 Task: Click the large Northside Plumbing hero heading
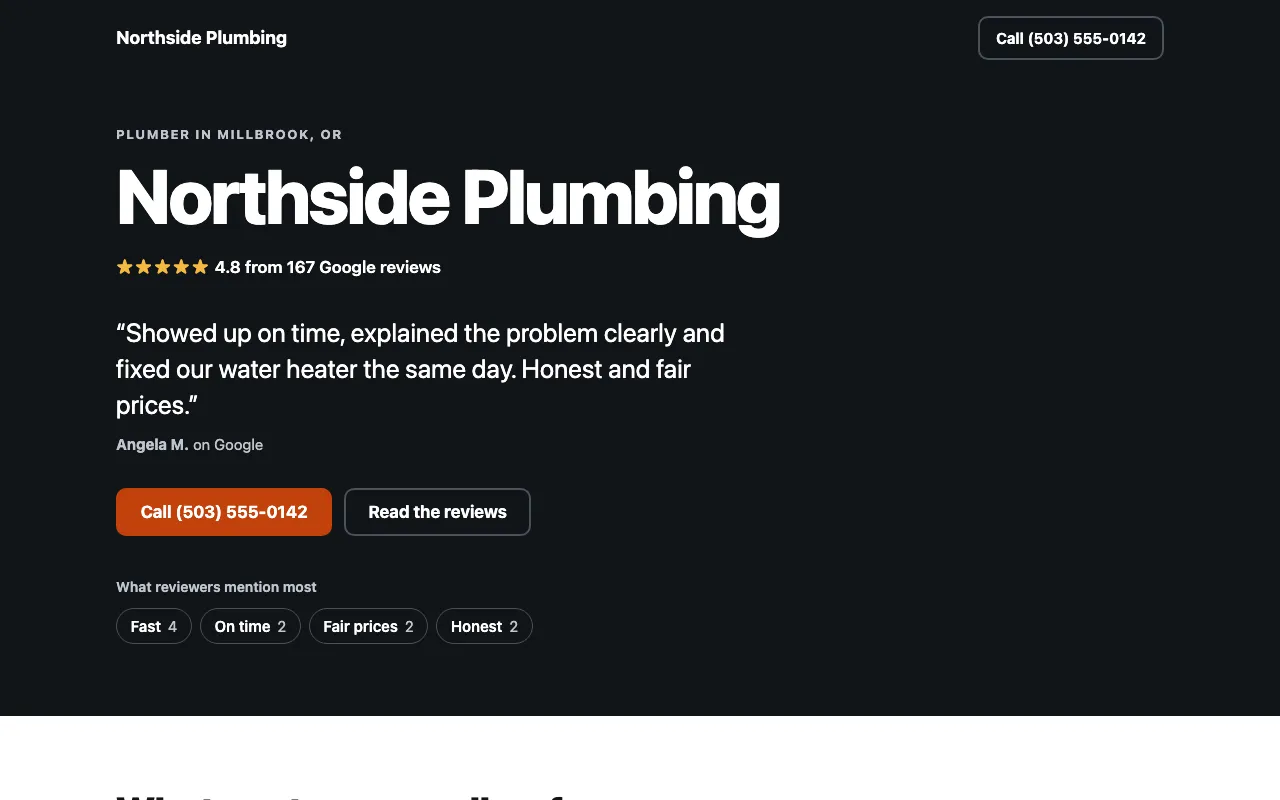448,198
